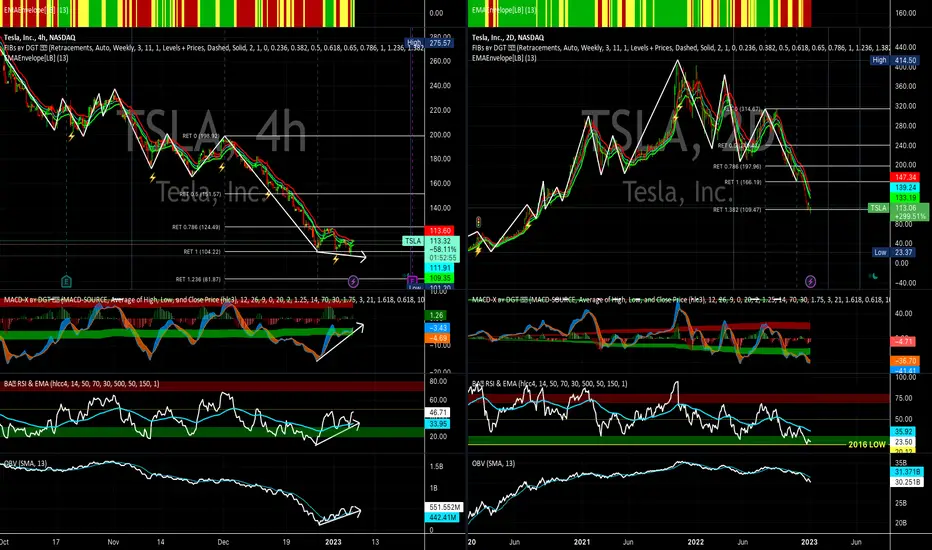This screenshot has height=550, width=932.
Task: Click OBV value tag 30.251B
Action: [x=907, y=482]
